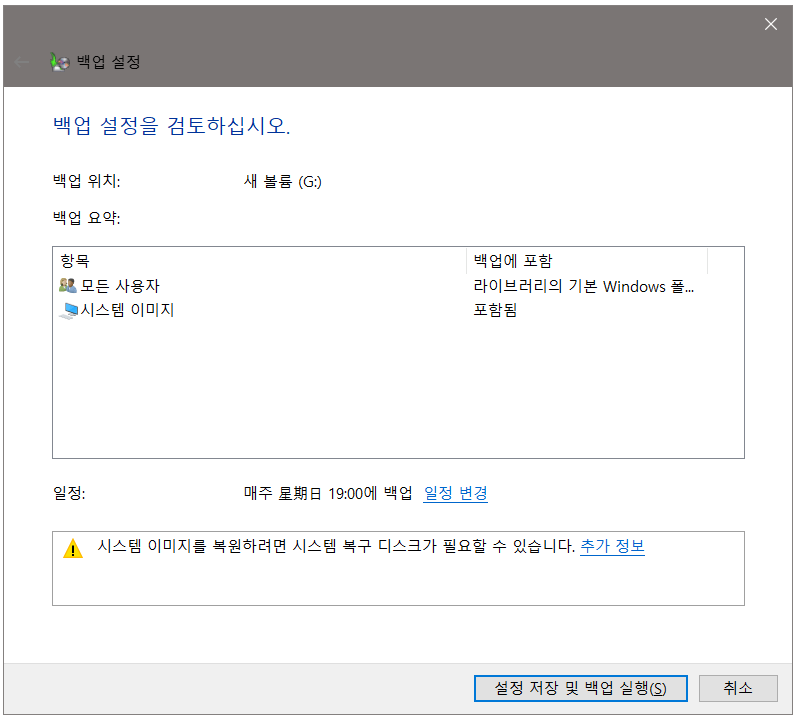Close the backup settings dialog
This screenshot has height=718, width=798.
click(x=770, y=24)
